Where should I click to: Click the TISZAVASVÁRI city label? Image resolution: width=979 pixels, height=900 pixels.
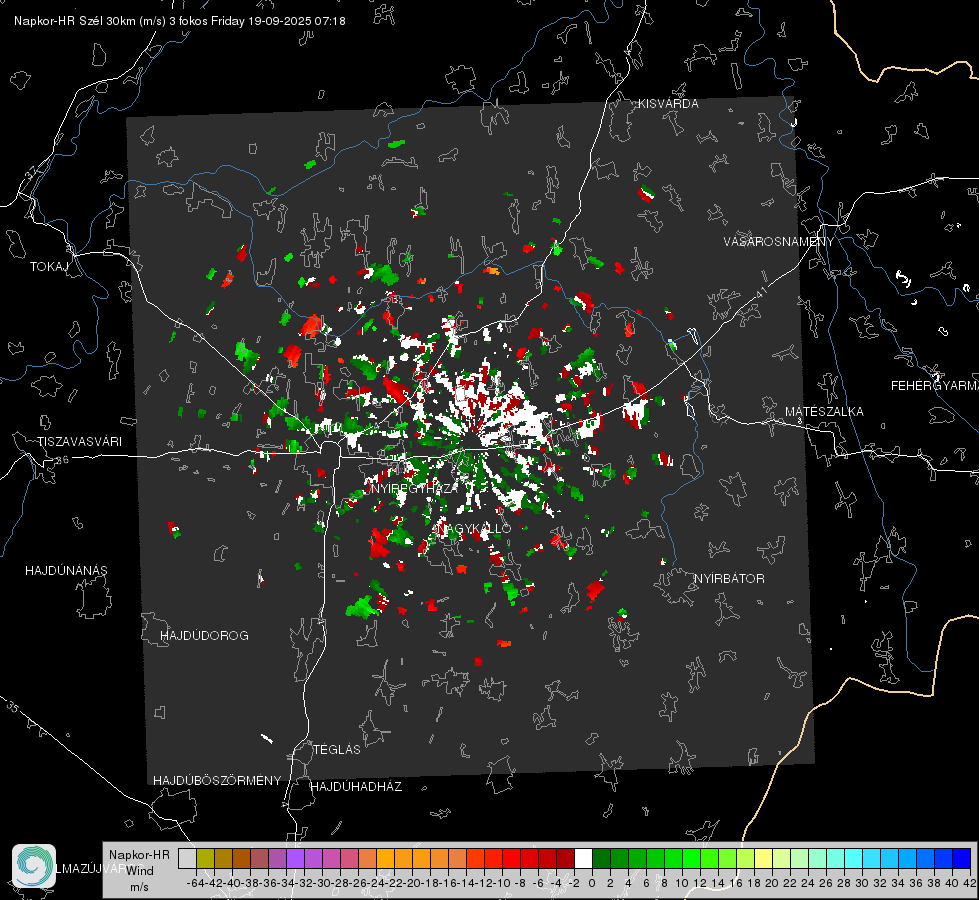point(79,442)
